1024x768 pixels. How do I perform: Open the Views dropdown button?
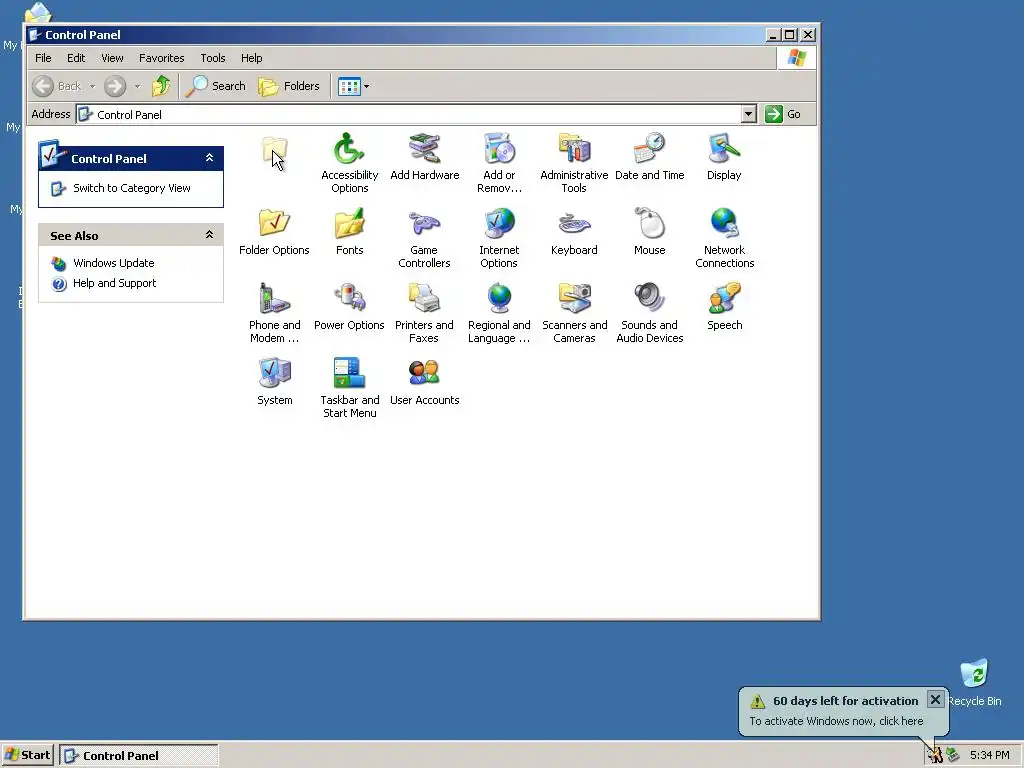[x=353, y=86]
